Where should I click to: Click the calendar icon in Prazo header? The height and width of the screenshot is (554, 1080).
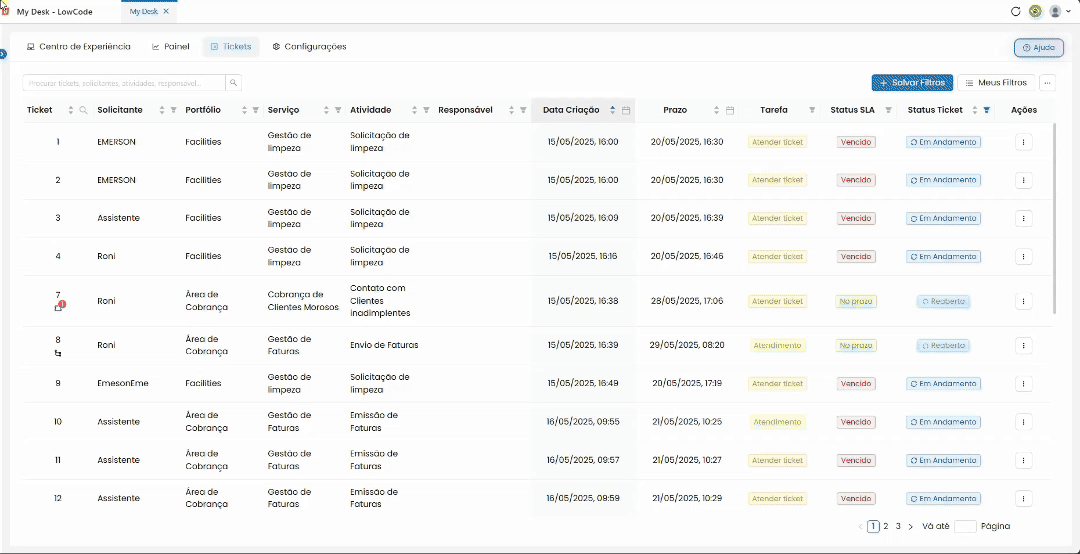pos(730,110)
